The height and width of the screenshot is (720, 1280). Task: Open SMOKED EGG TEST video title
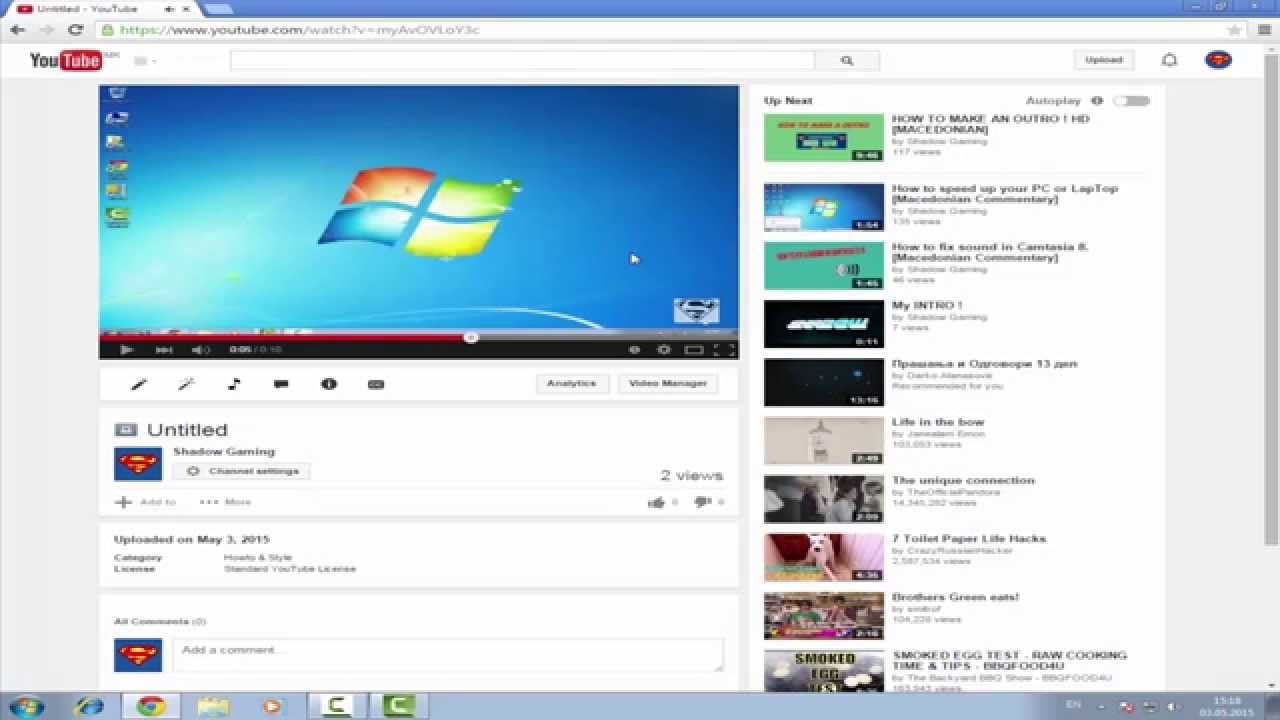pyautogui.click(x=1009, y=660)
